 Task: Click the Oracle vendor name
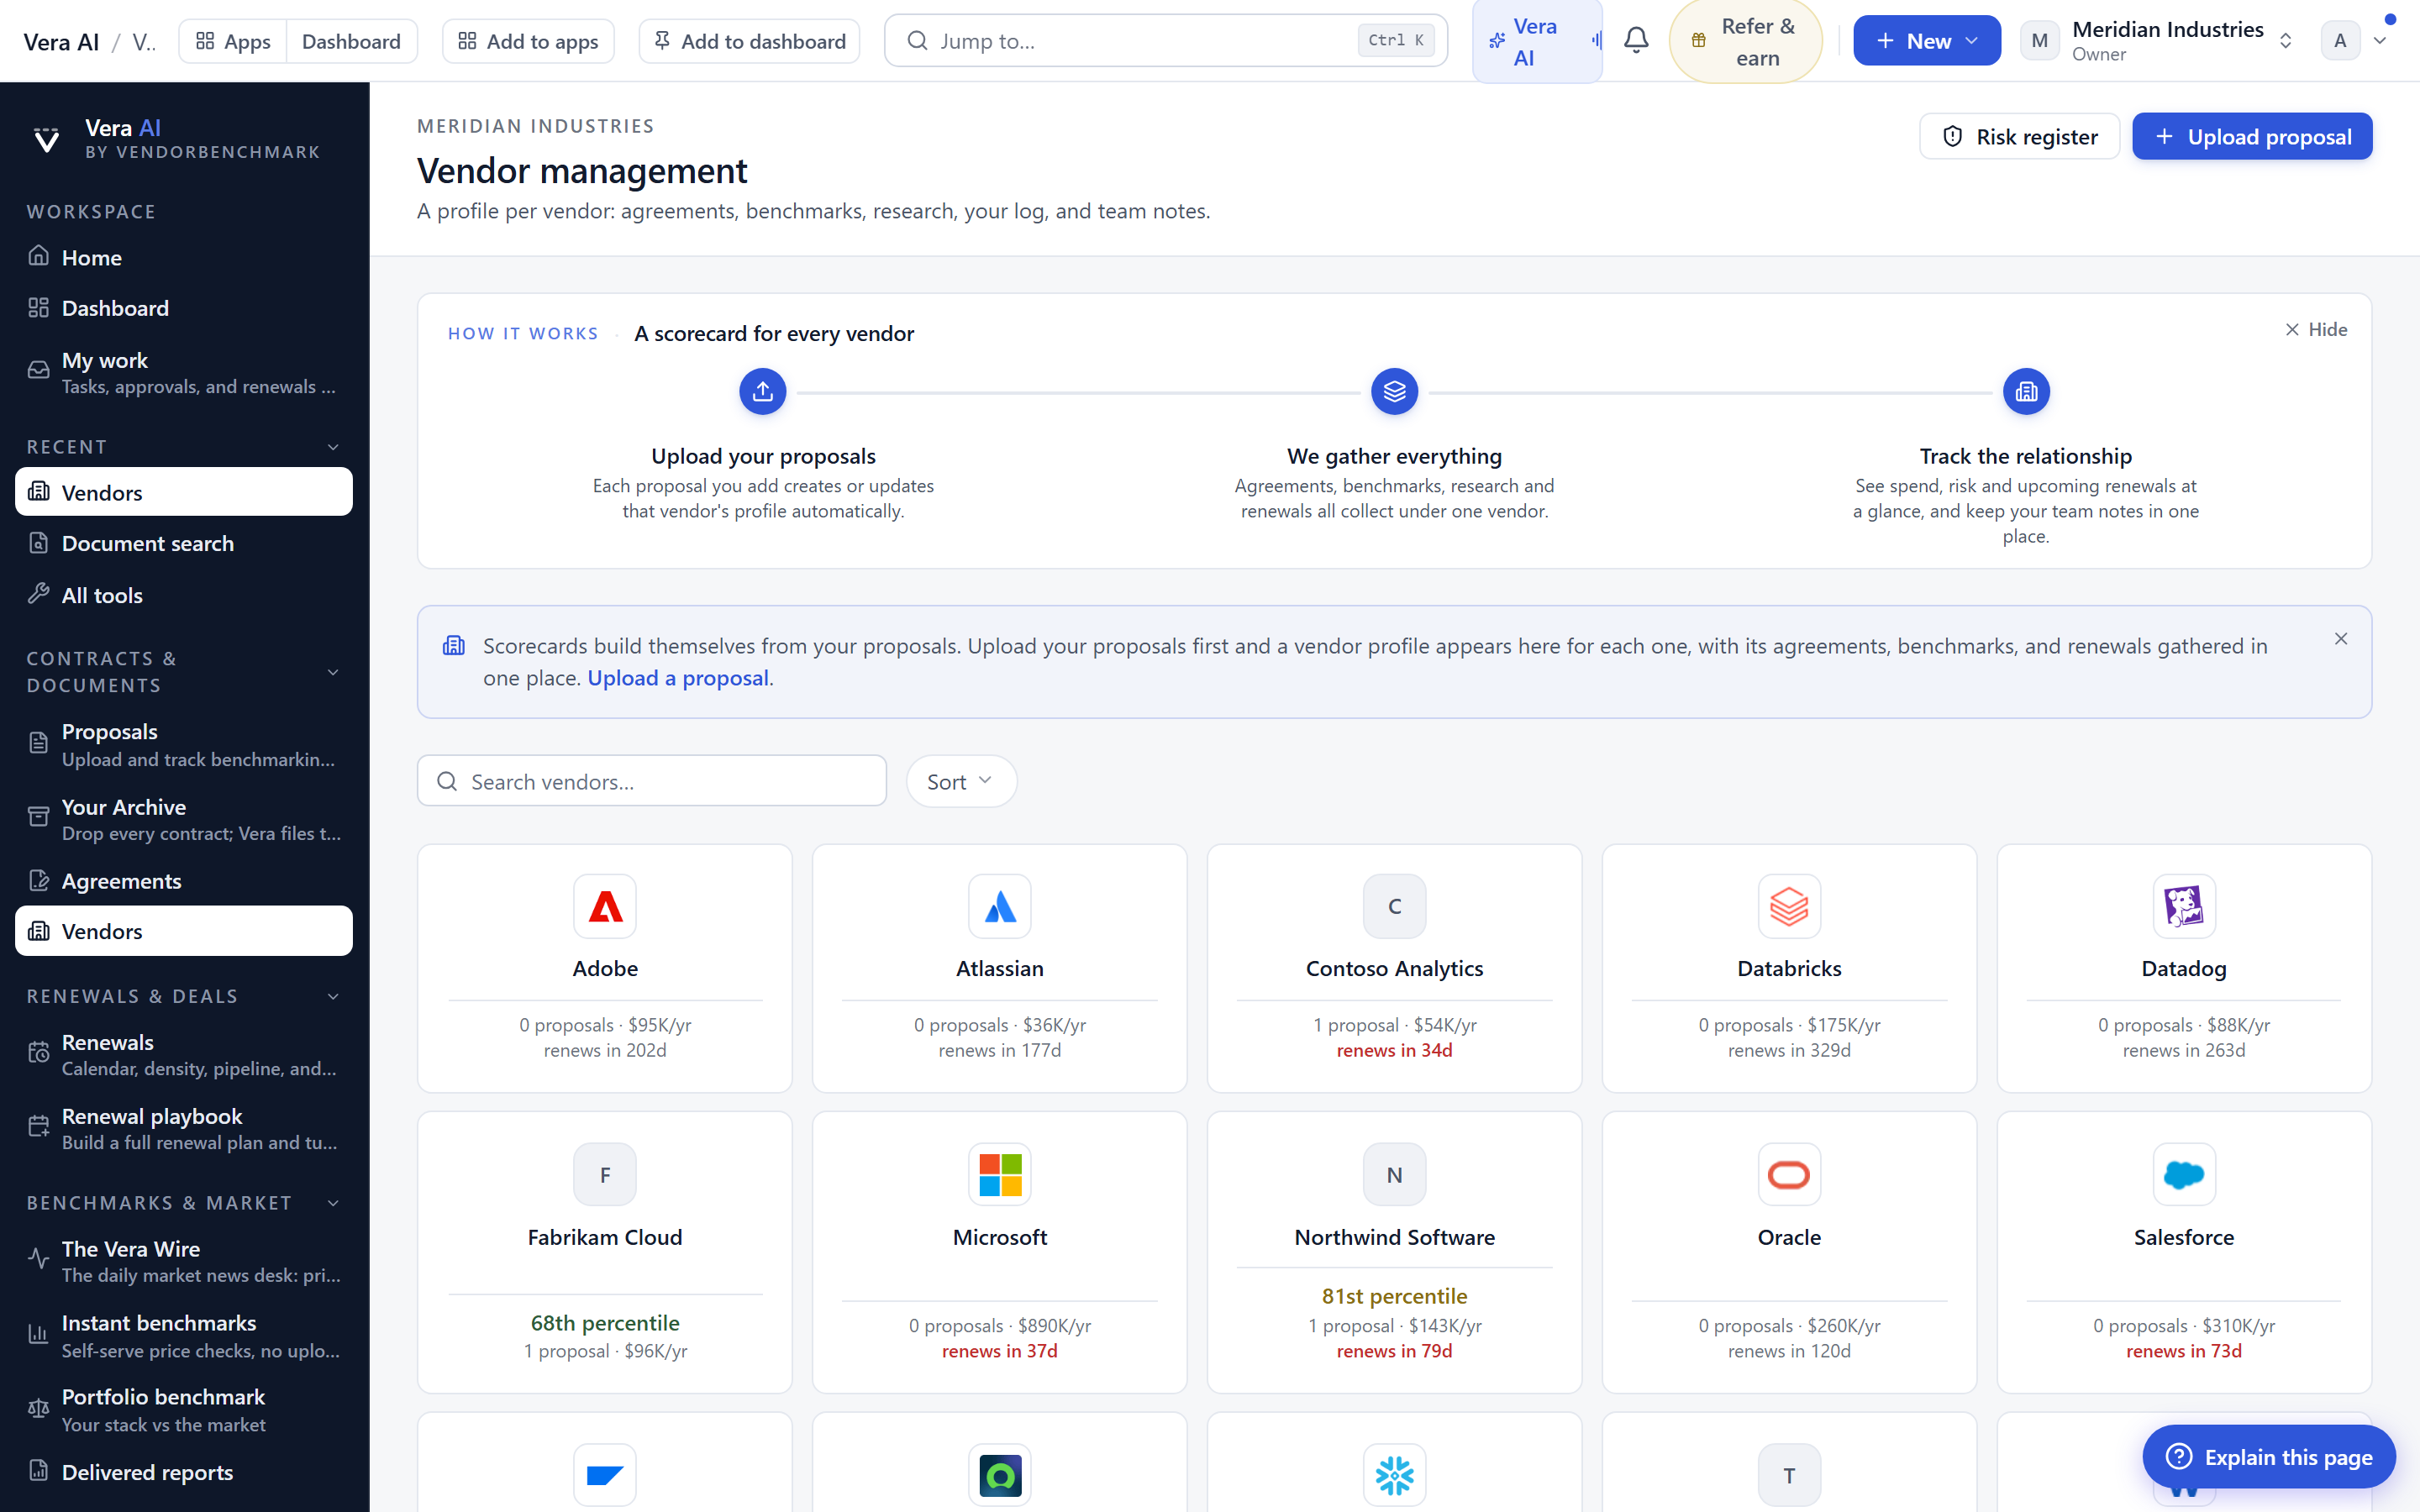(1789, 1237)
